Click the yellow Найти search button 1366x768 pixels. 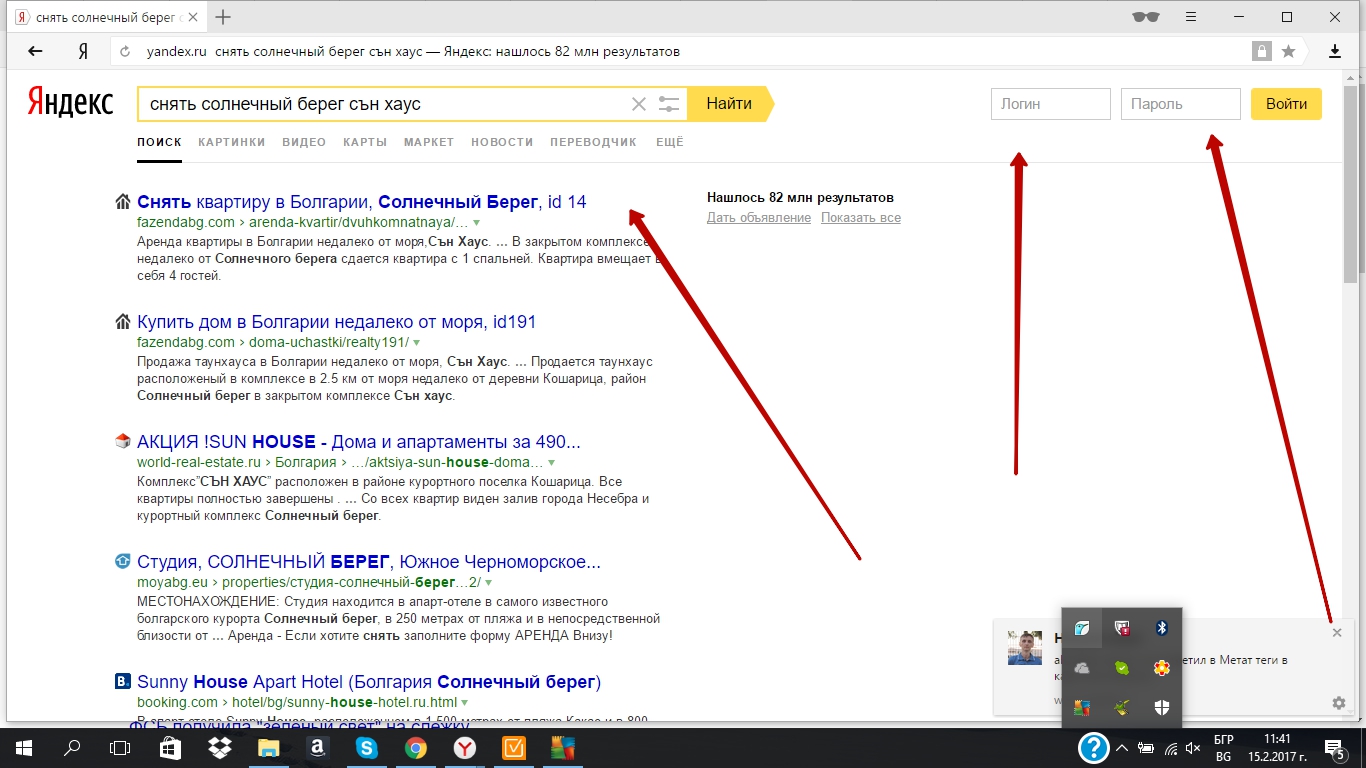click(x=730, y=104)
